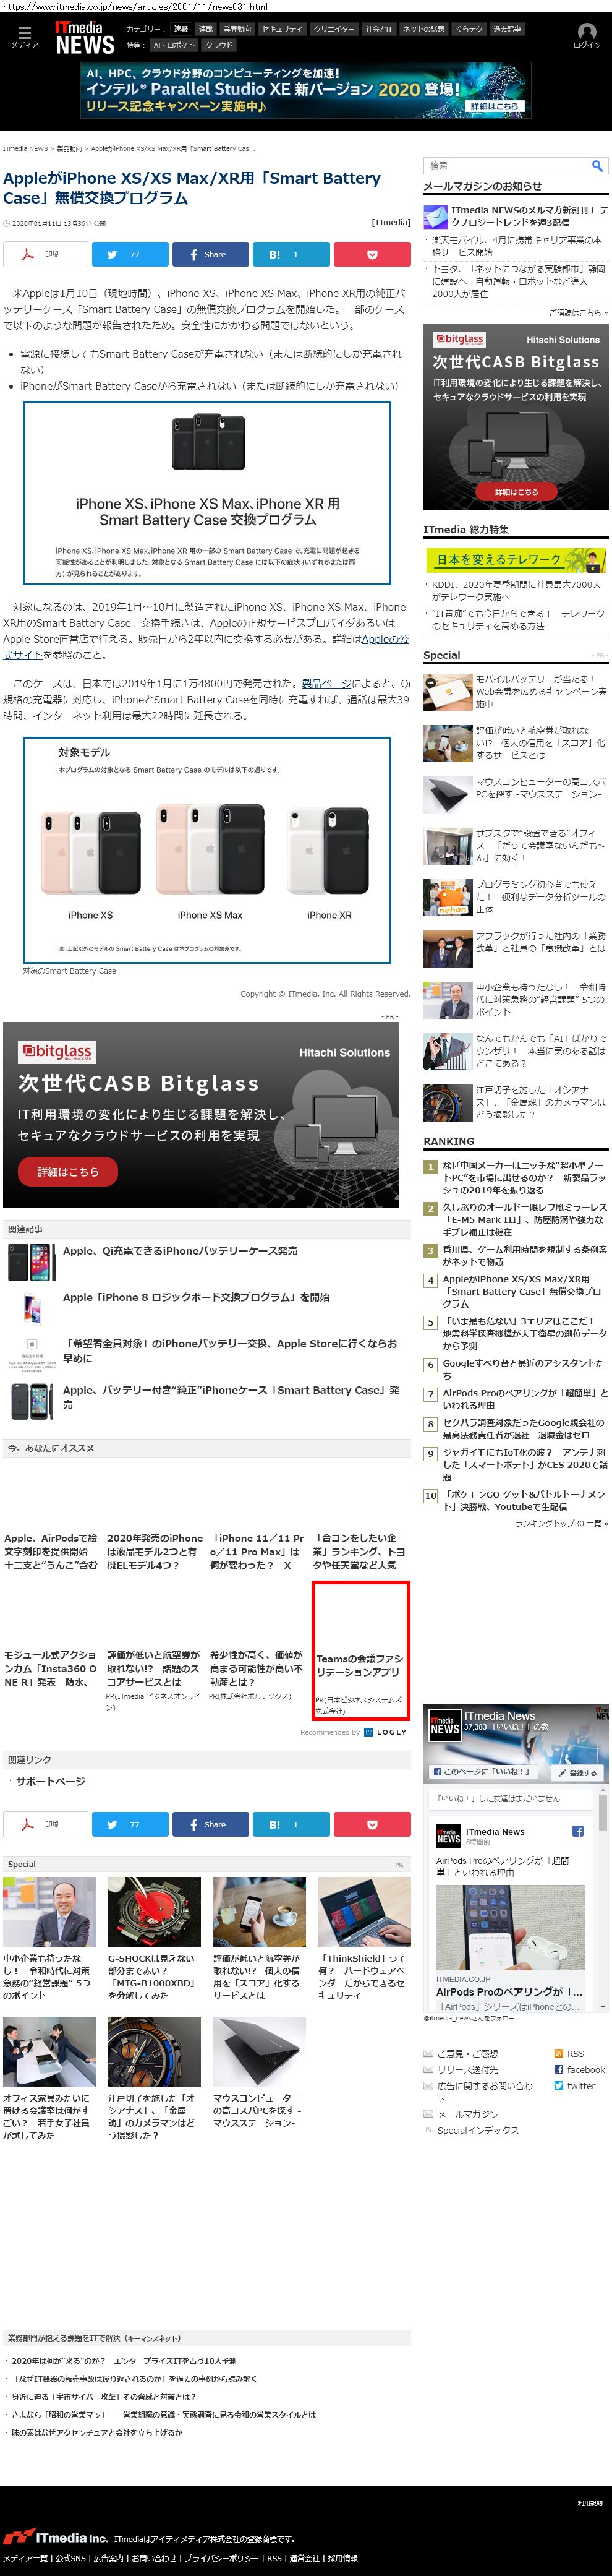
Task: Click the ログイン user avatar icon
Action: (587, 32)
